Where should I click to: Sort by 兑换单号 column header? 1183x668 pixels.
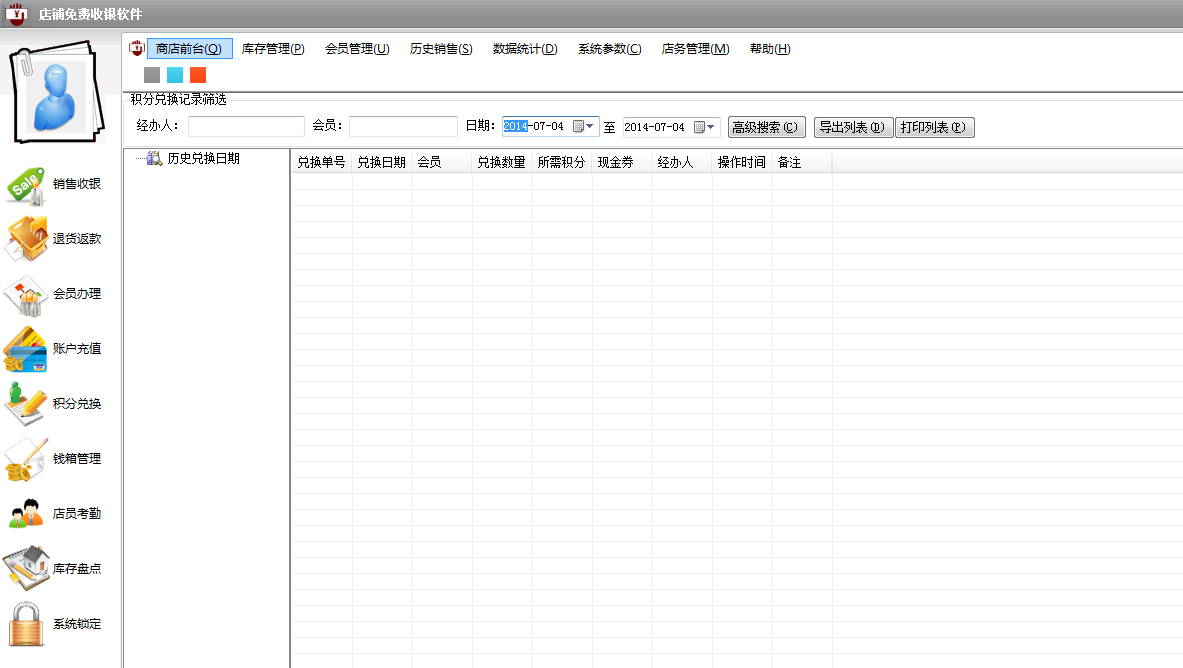click(x=321, y=162)
